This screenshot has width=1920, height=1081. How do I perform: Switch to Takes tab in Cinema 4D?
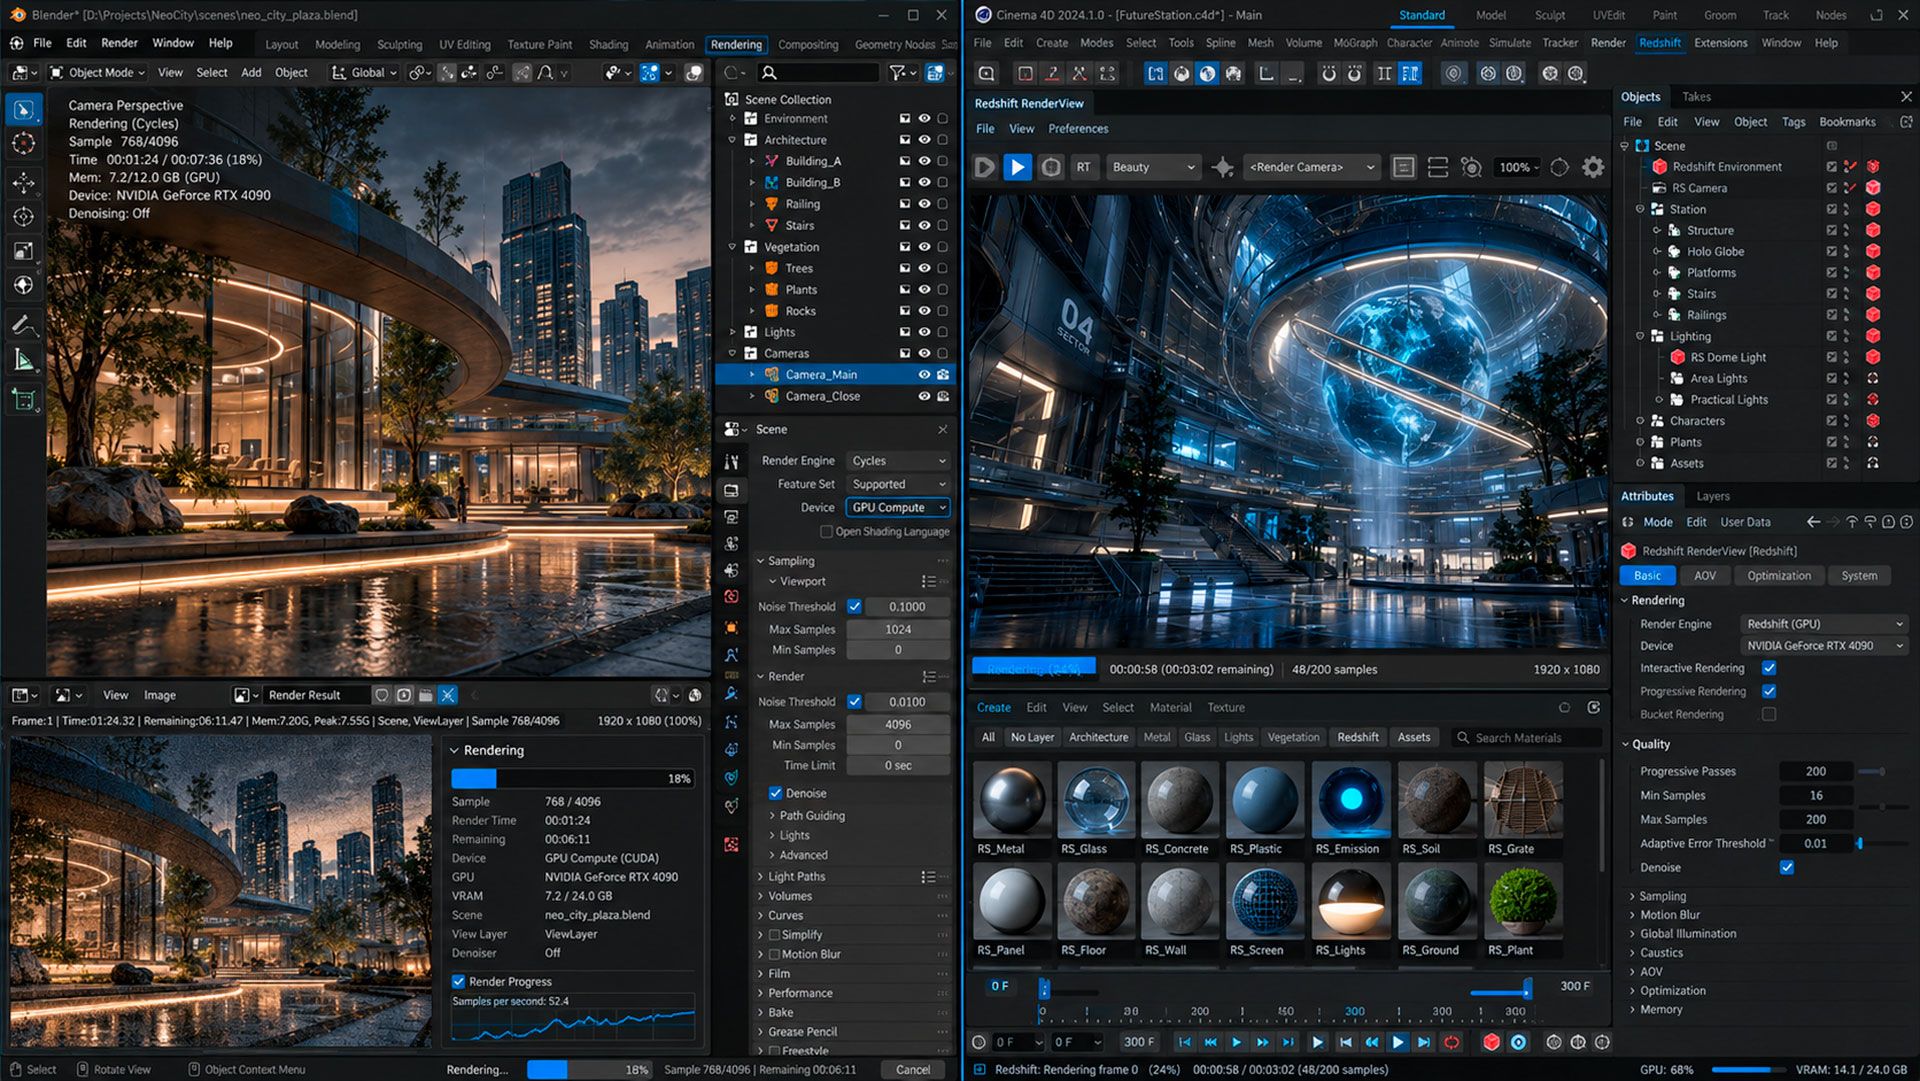(1696, 97)
